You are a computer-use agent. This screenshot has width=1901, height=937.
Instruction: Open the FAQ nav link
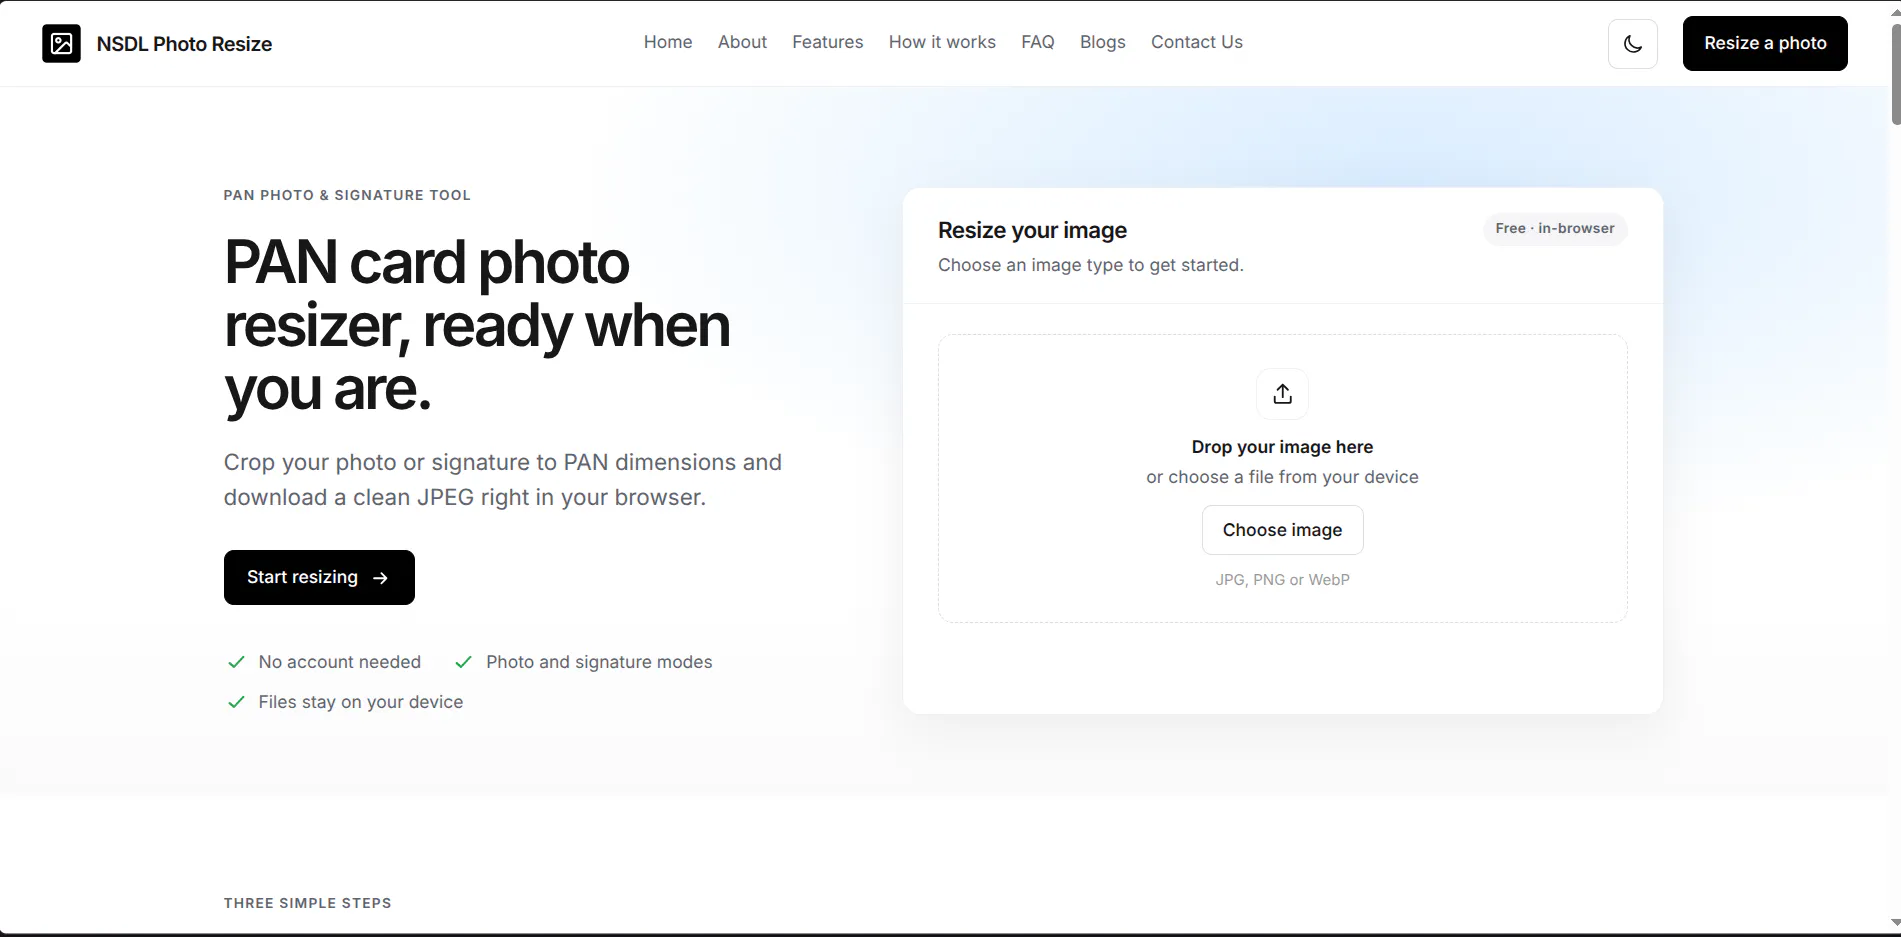pyautogui.click(x=1037, y=42)
